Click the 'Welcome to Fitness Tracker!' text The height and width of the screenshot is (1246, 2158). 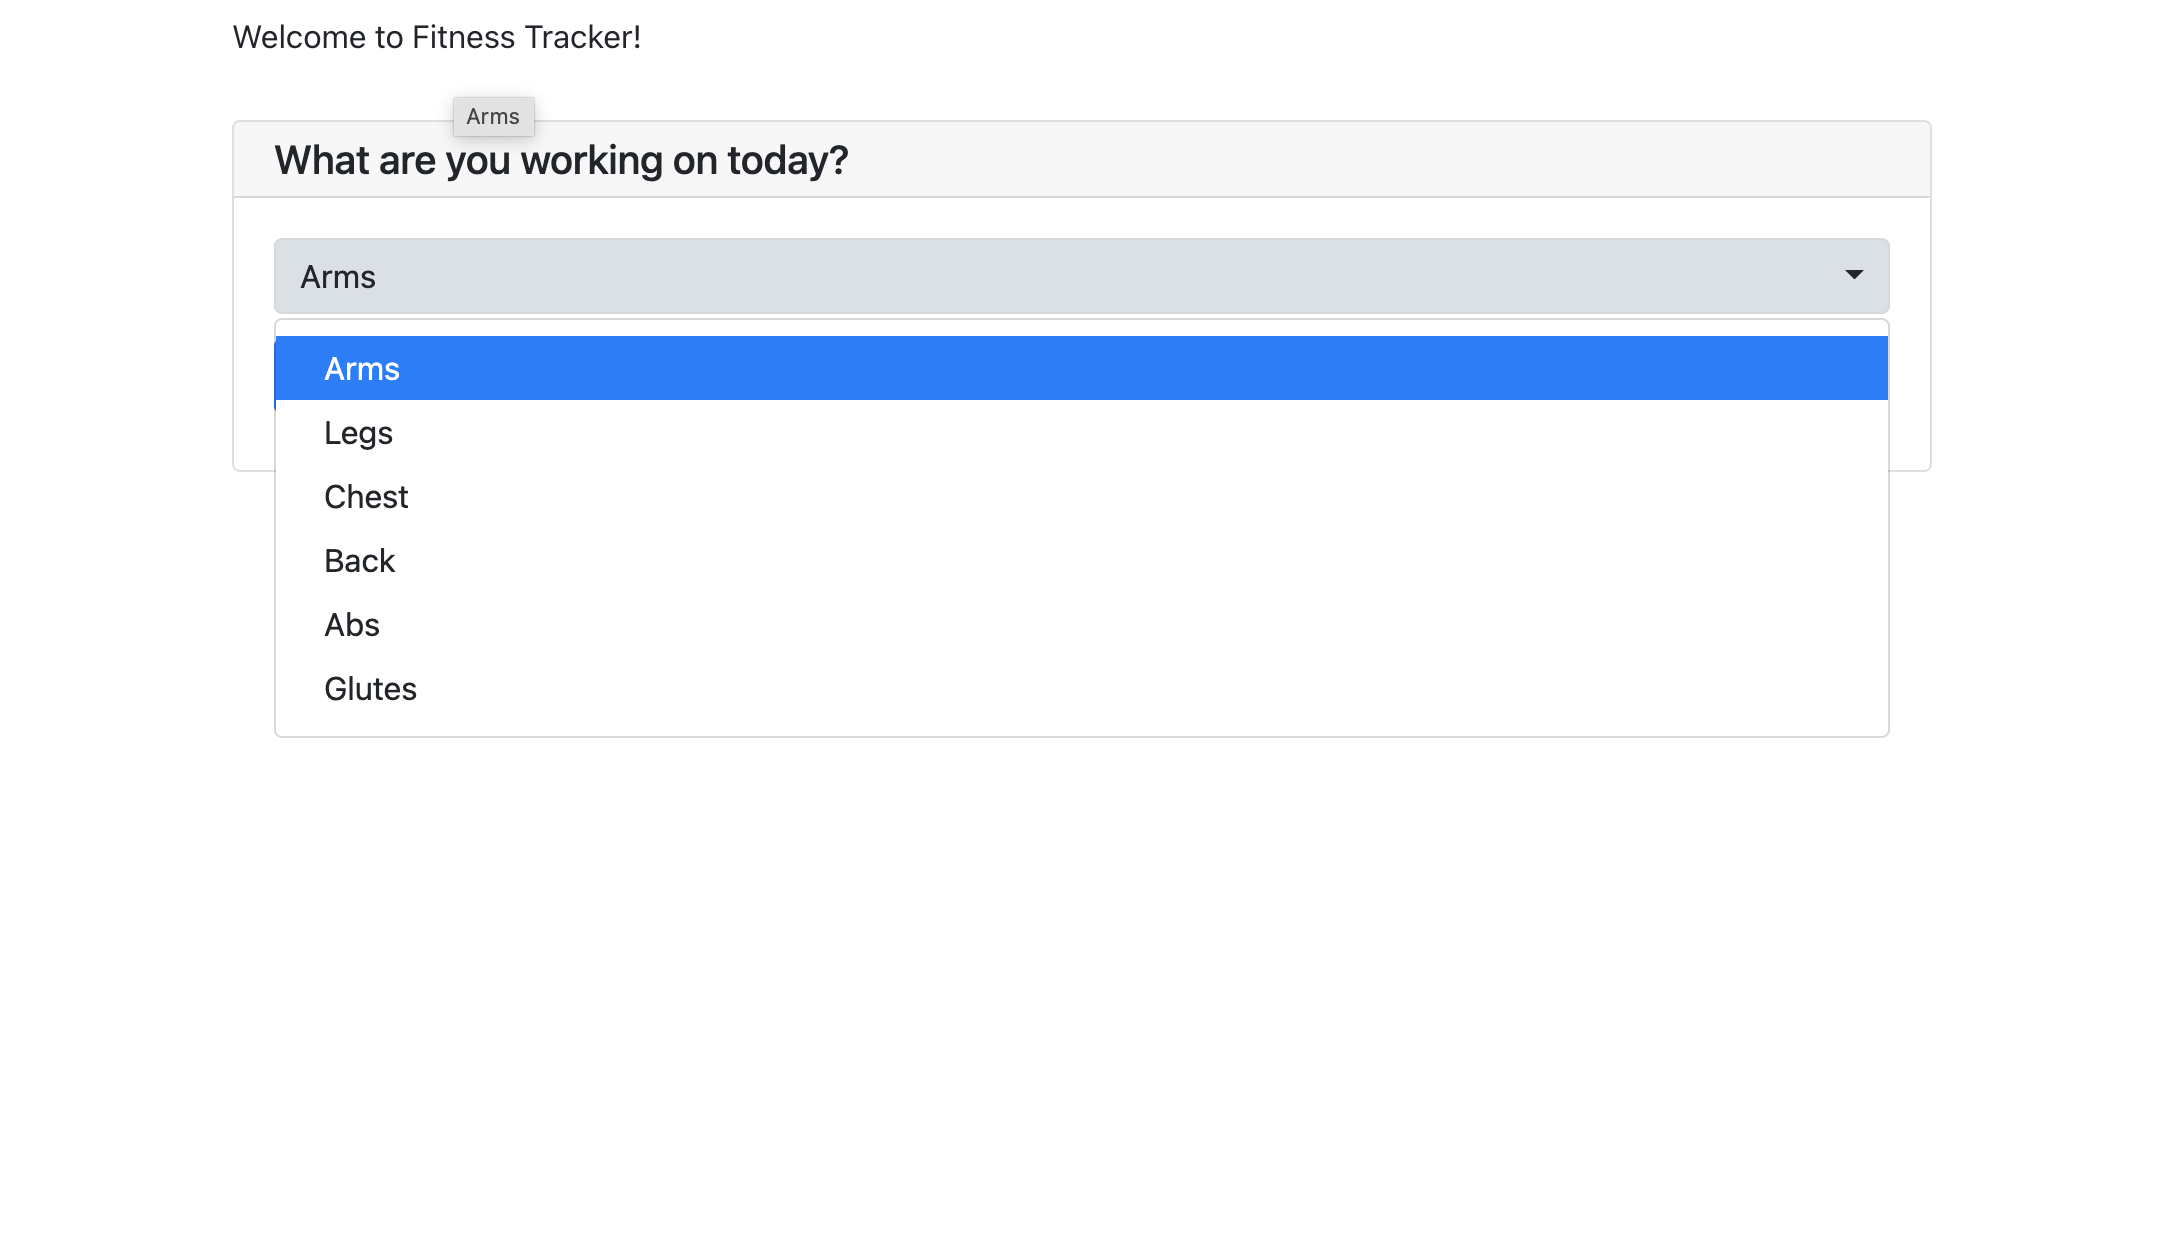(436, 37)
